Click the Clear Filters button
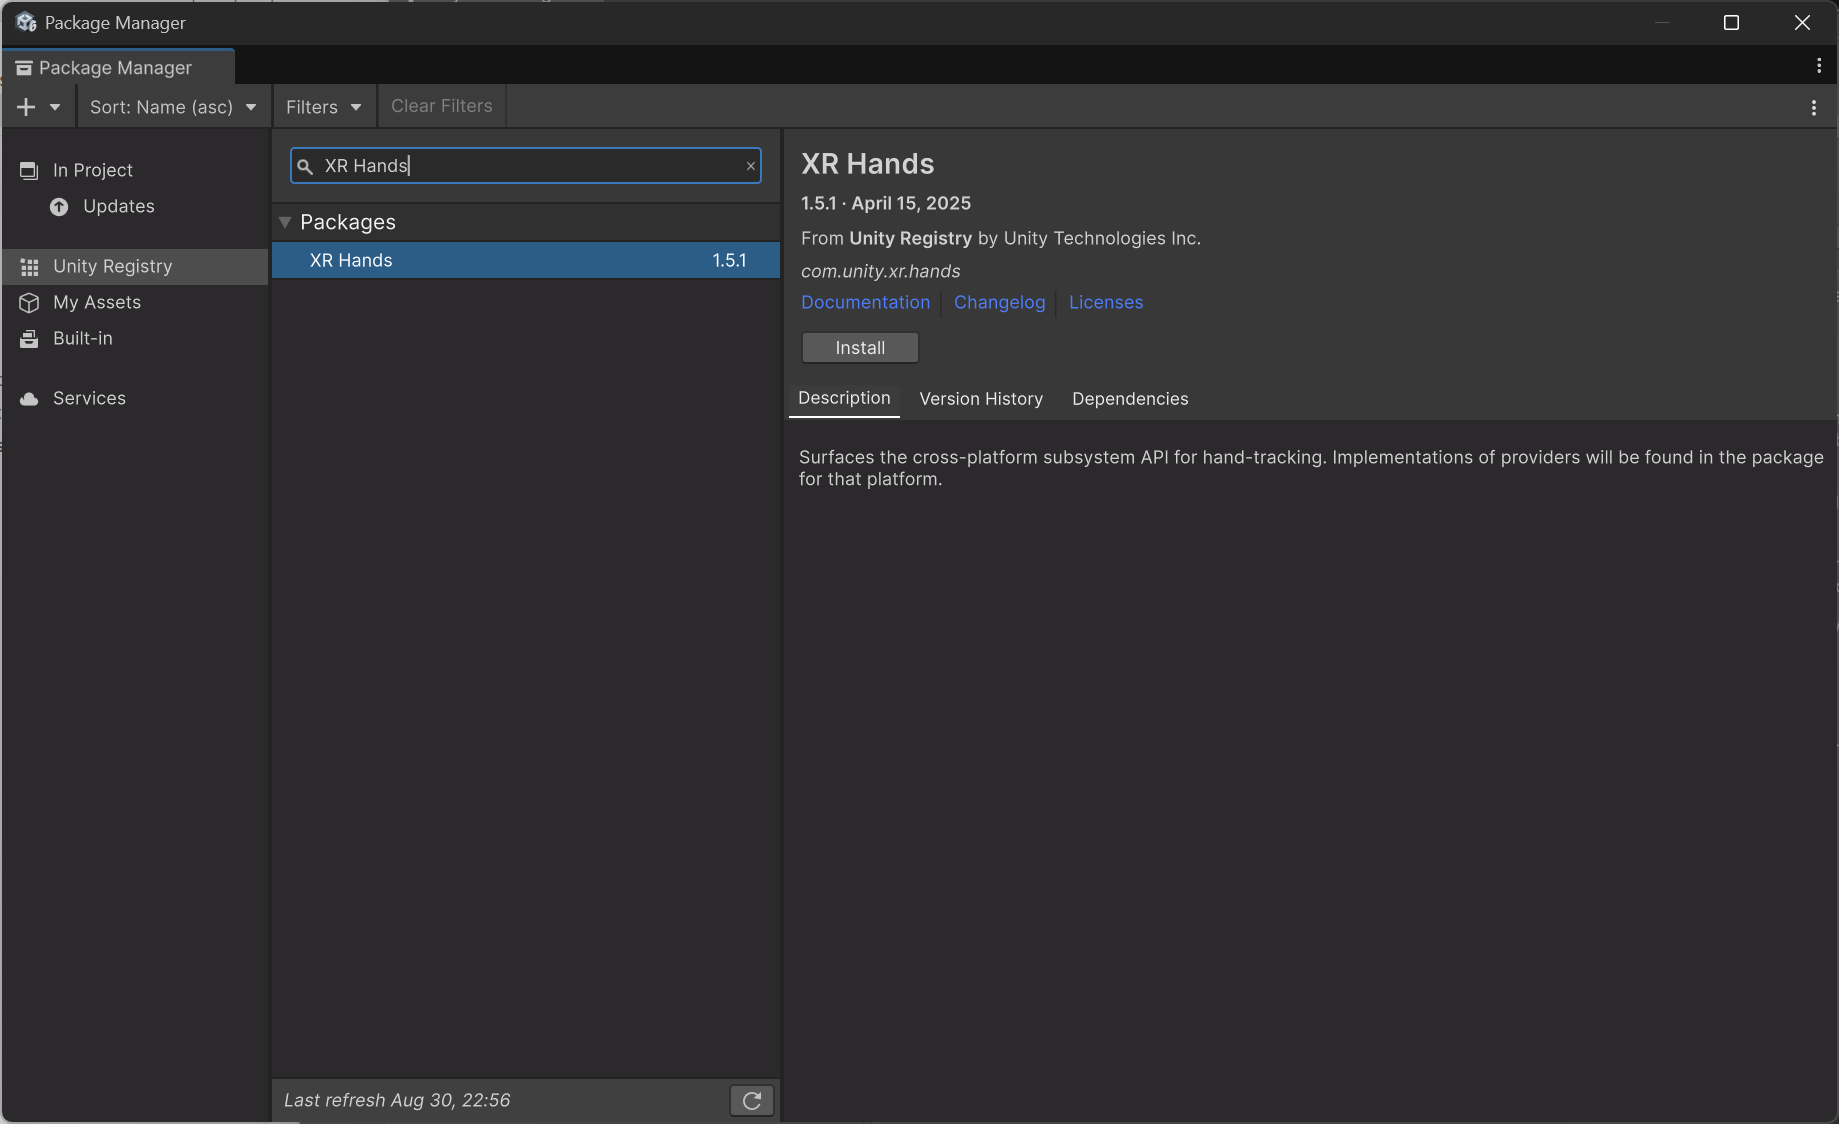 pos(442,106)
